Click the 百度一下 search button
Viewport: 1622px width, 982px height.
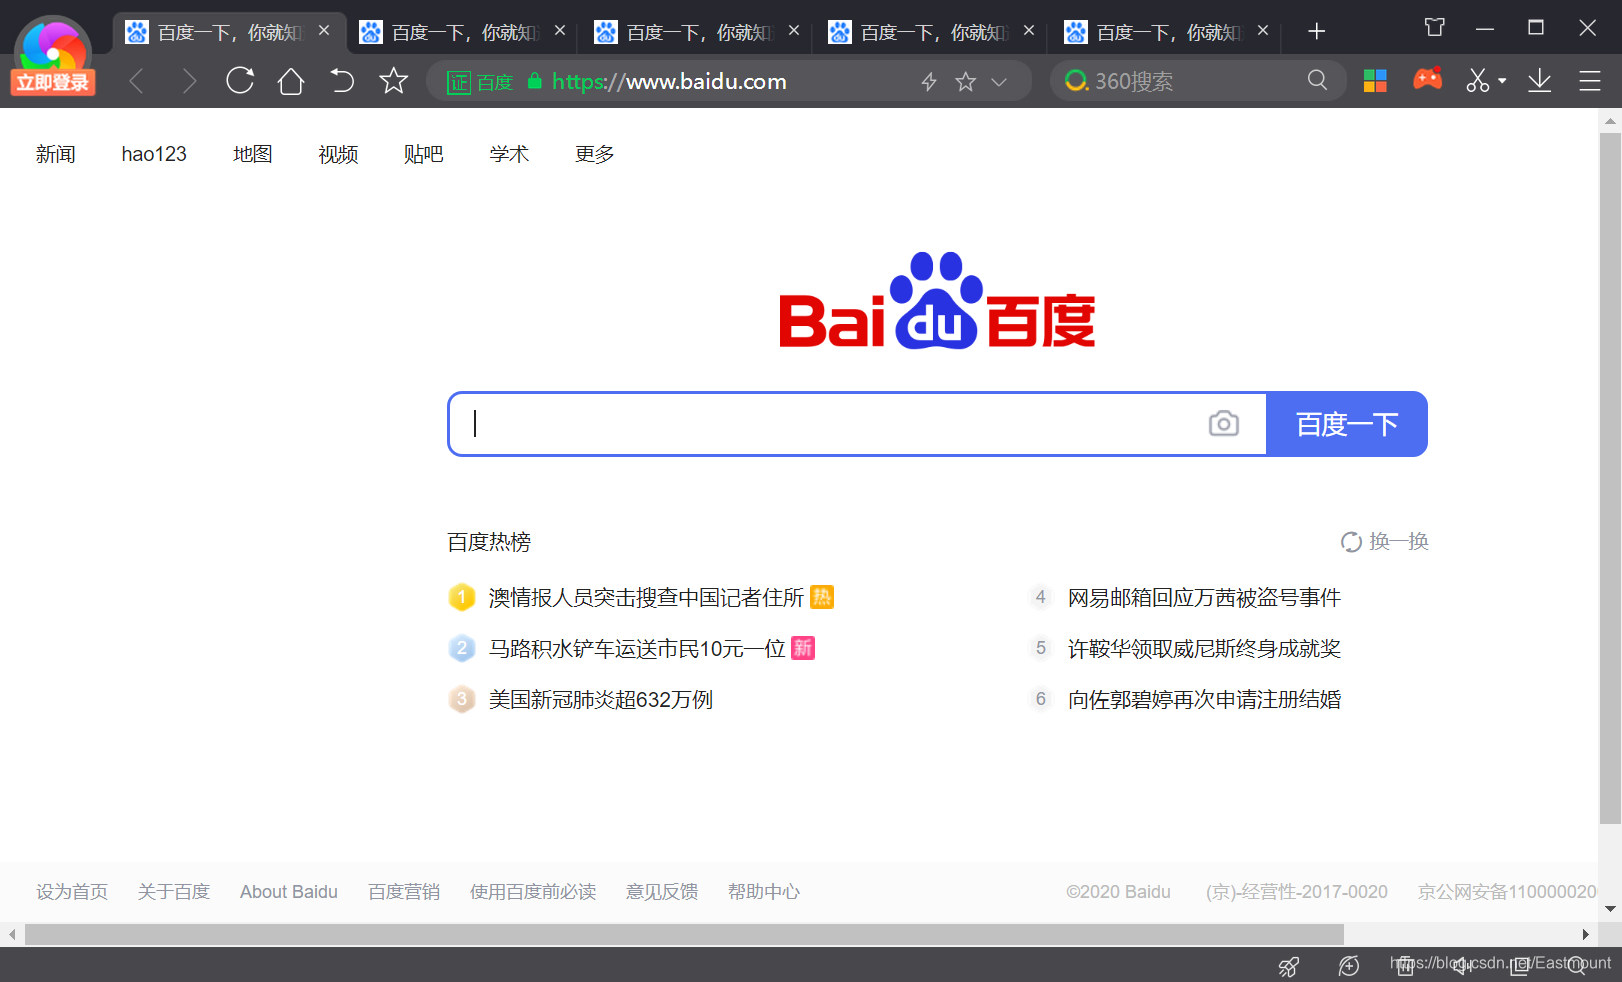point(1346,423)
